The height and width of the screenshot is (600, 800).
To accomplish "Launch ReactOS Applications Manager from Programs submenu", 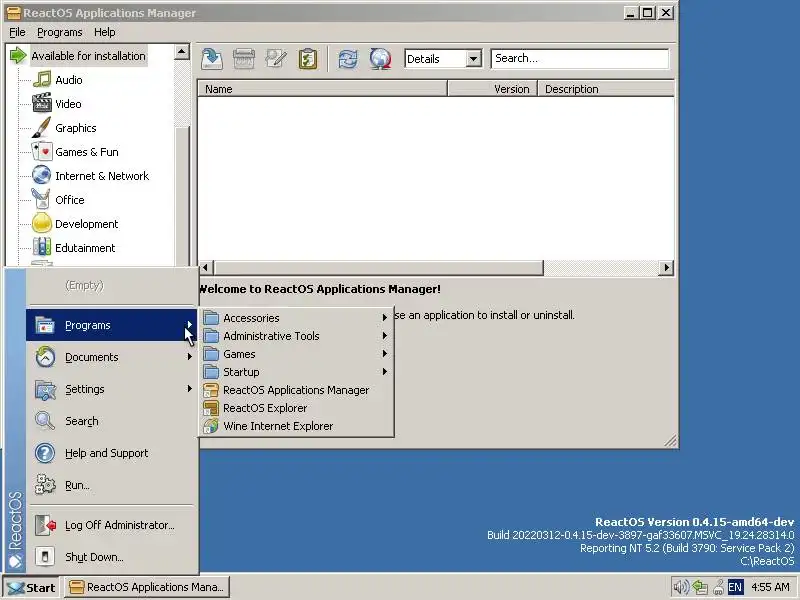I will coord(296,390).
